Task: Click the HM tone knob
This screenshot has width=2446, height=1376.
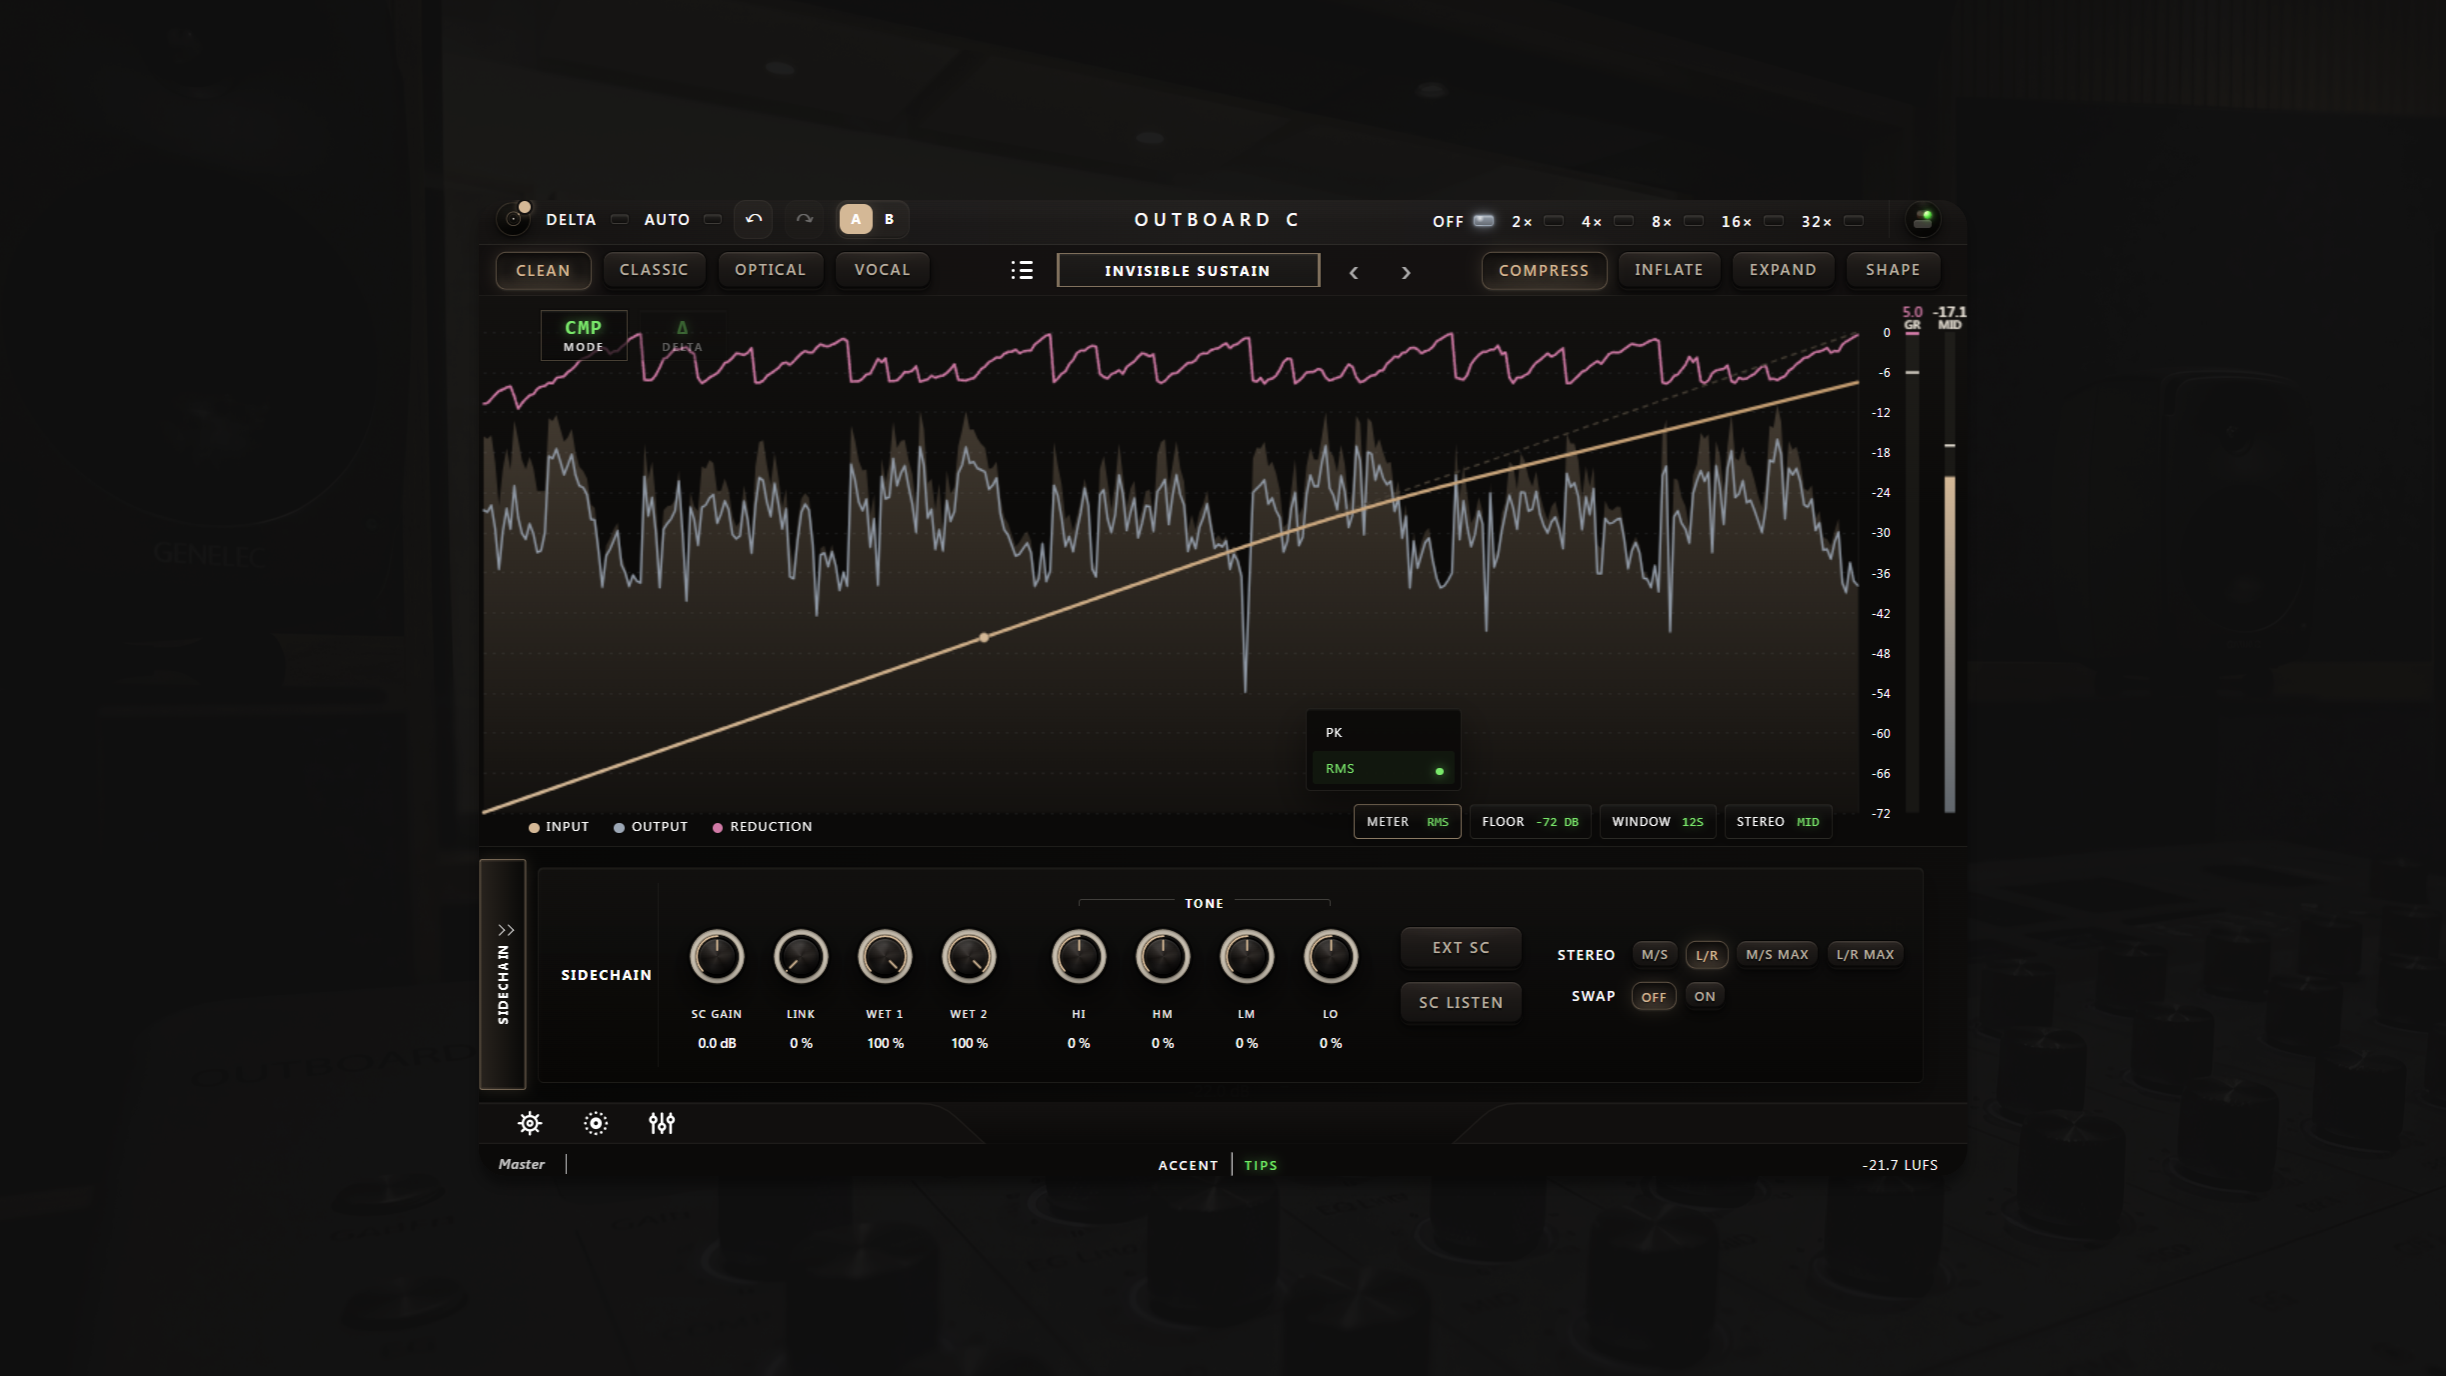Action: (1163, 957)
